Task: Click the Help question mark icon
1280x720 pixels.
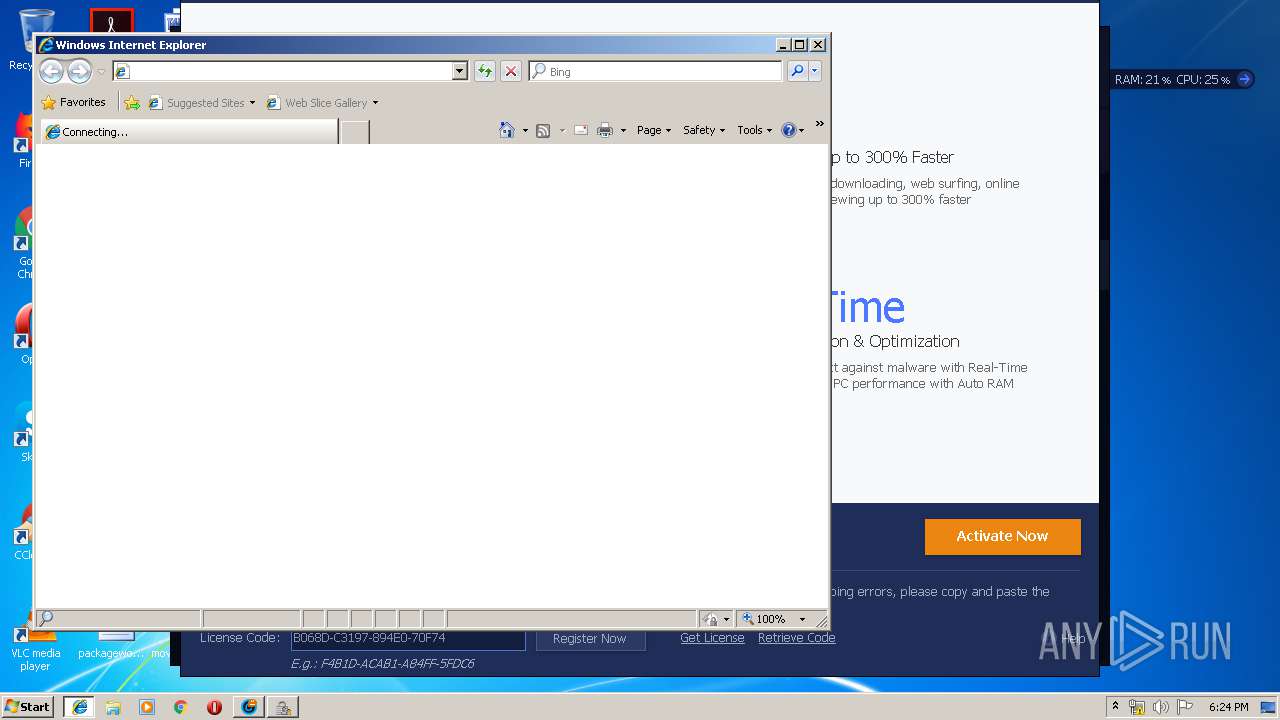Action: tap(789, 130)
